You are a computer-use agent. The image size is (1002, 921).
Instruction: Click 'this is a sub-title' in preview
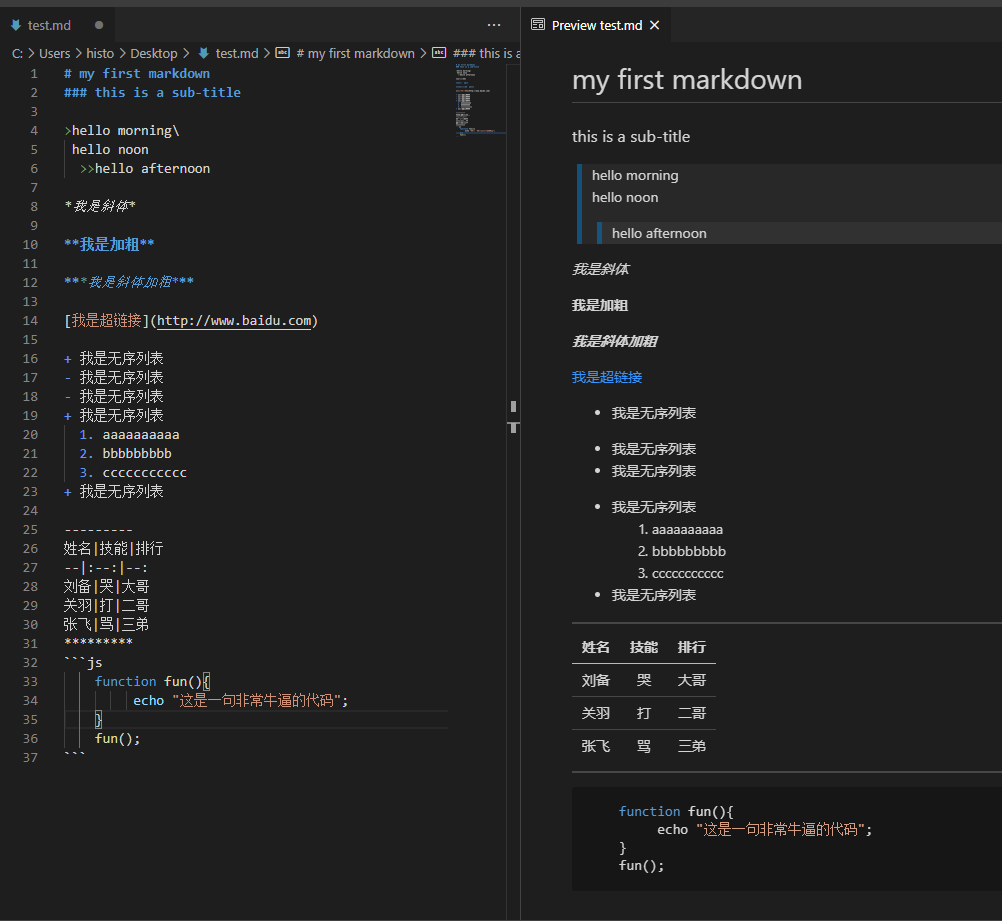pos(631,137)
